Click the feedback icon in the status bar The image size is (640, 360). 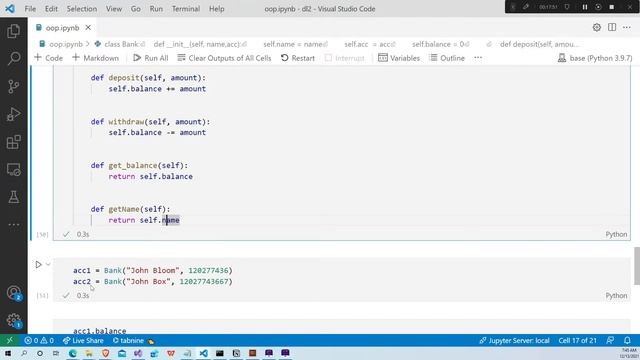[x=610, y=340]
